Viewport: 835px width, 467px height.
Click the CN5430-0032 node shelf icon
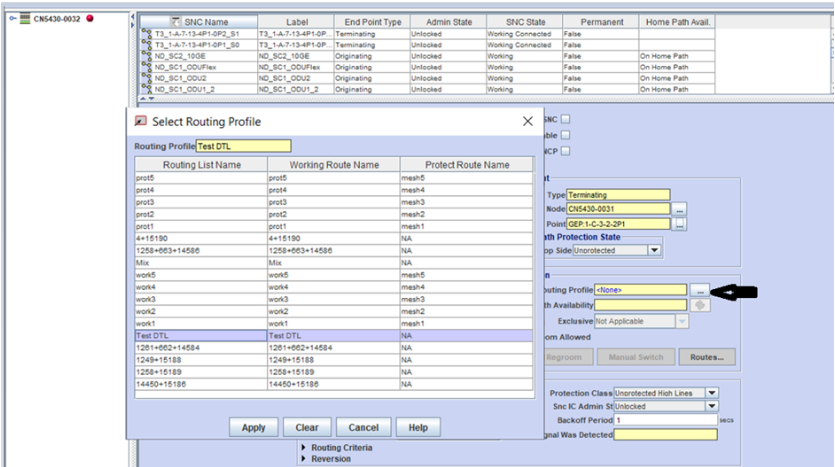pos(25,19)
